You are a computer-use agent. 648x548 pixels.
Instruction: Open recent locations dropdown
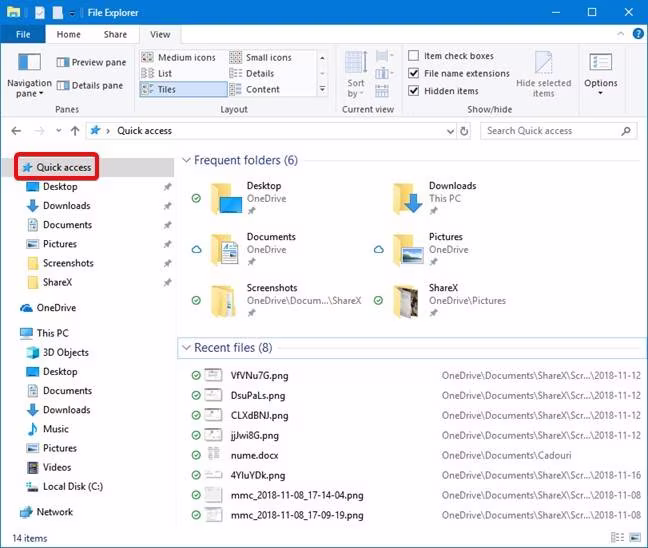click(x=59, y=131)
